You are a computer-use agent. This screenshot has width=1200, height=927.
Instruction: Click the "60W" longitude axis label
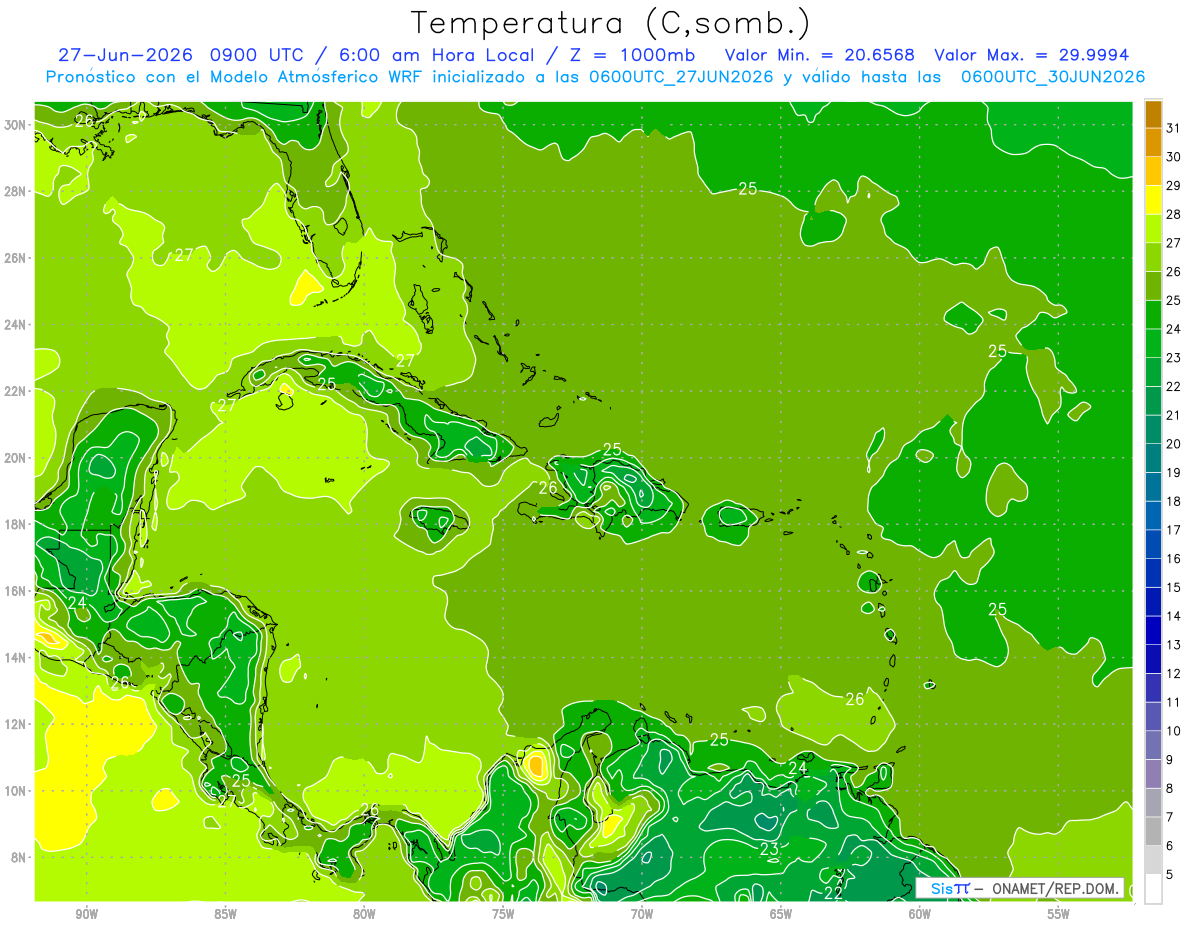coord(920,914)
